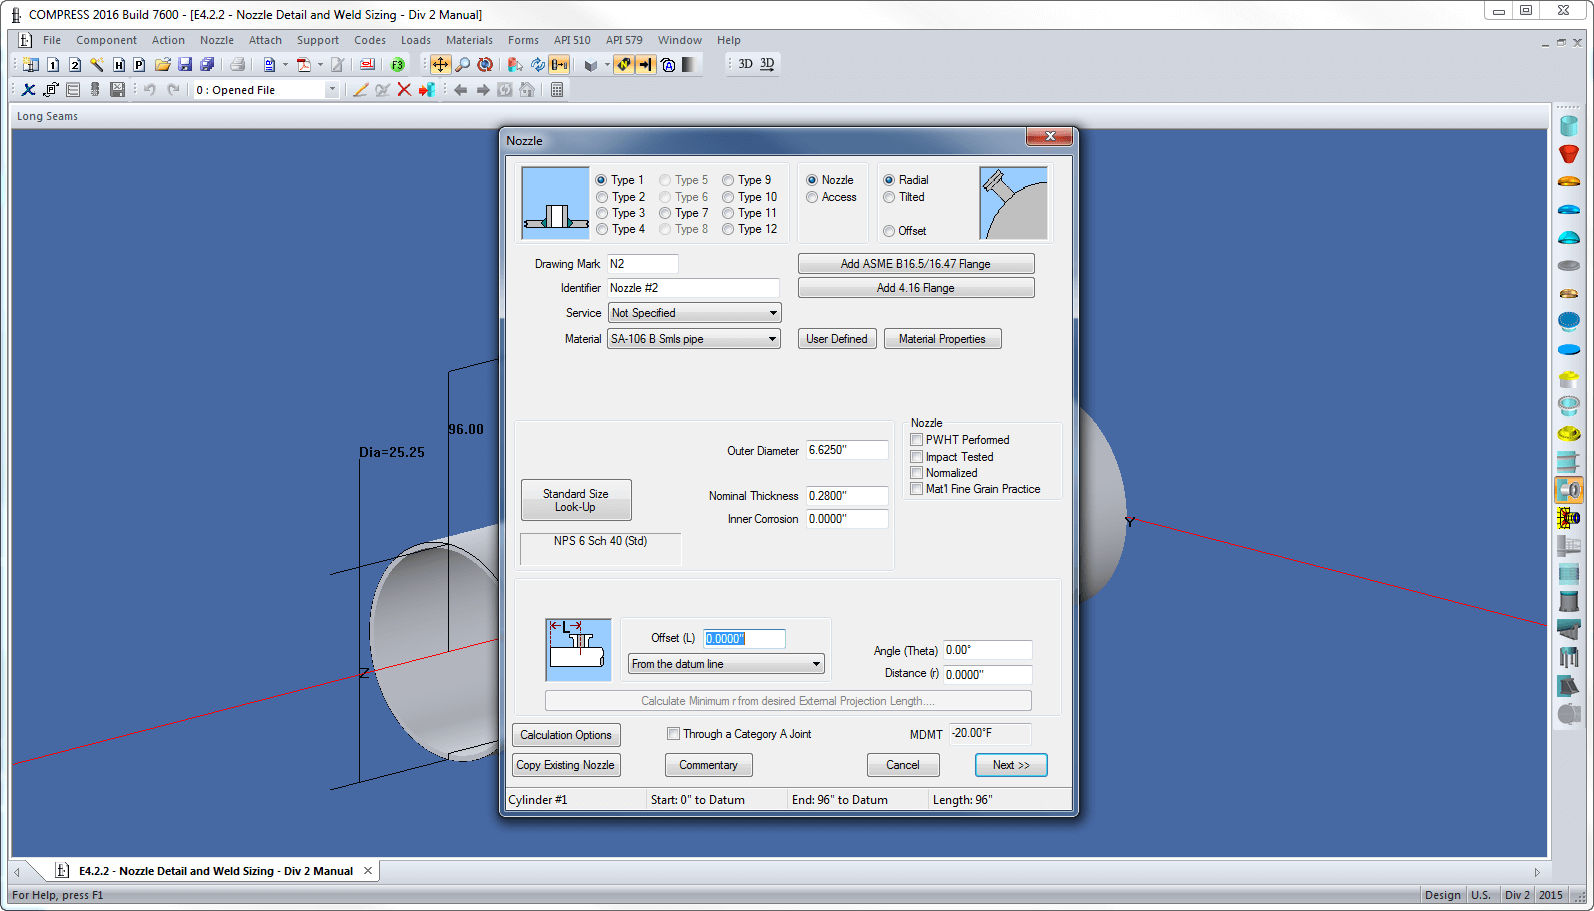Click the Rotate view icon
This screenshot has width=1594, height=911.
click(x=485, y=65)
